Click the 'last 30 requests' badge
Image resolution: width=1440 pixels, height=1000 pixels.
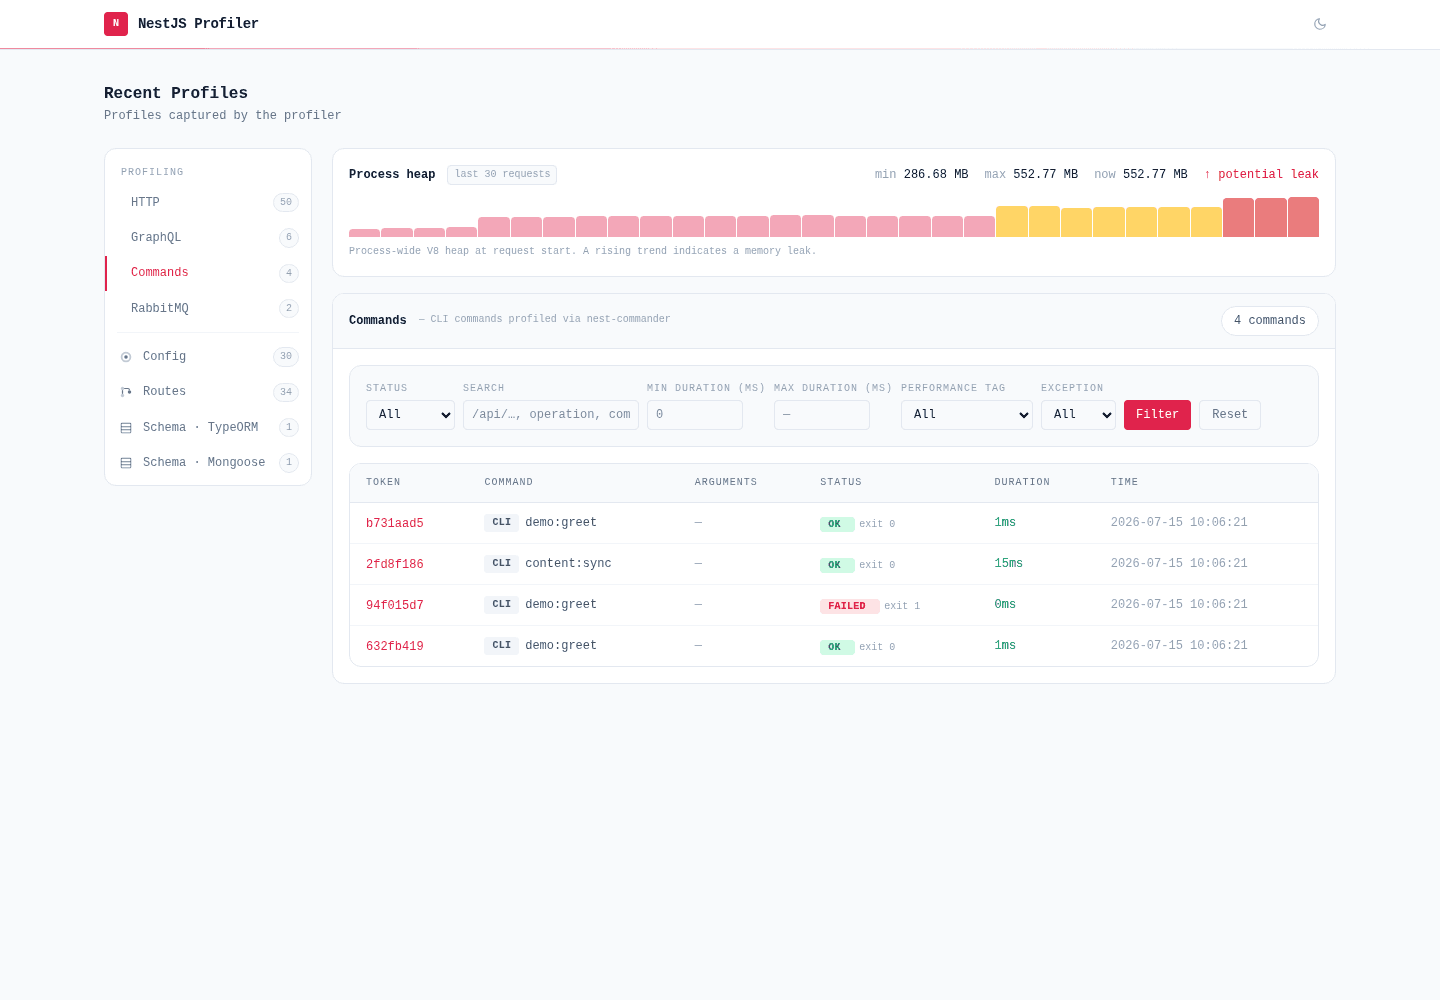tap(502, 175)
